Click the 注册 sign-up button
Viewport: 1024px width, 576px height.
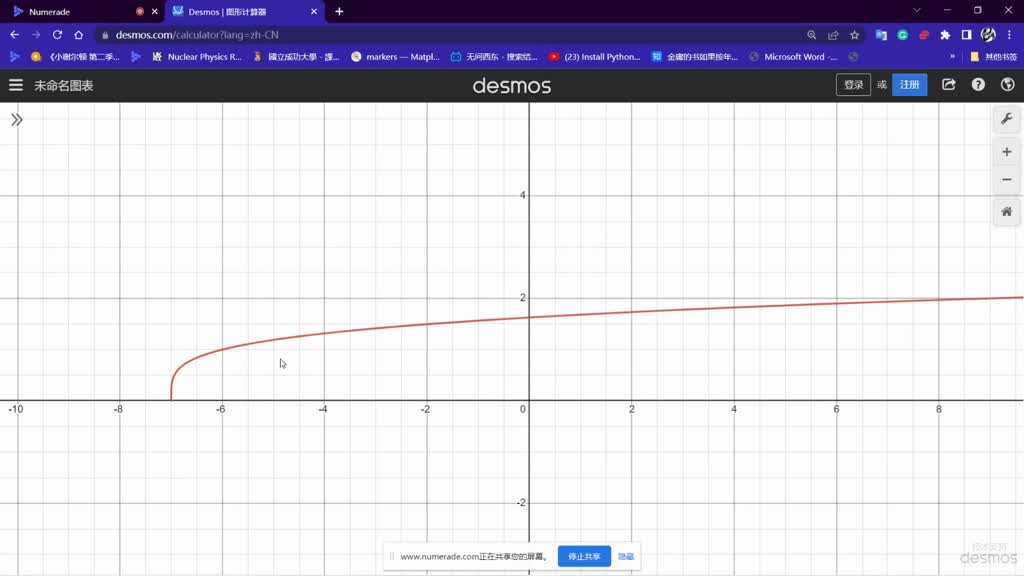(x=909, y=85)
